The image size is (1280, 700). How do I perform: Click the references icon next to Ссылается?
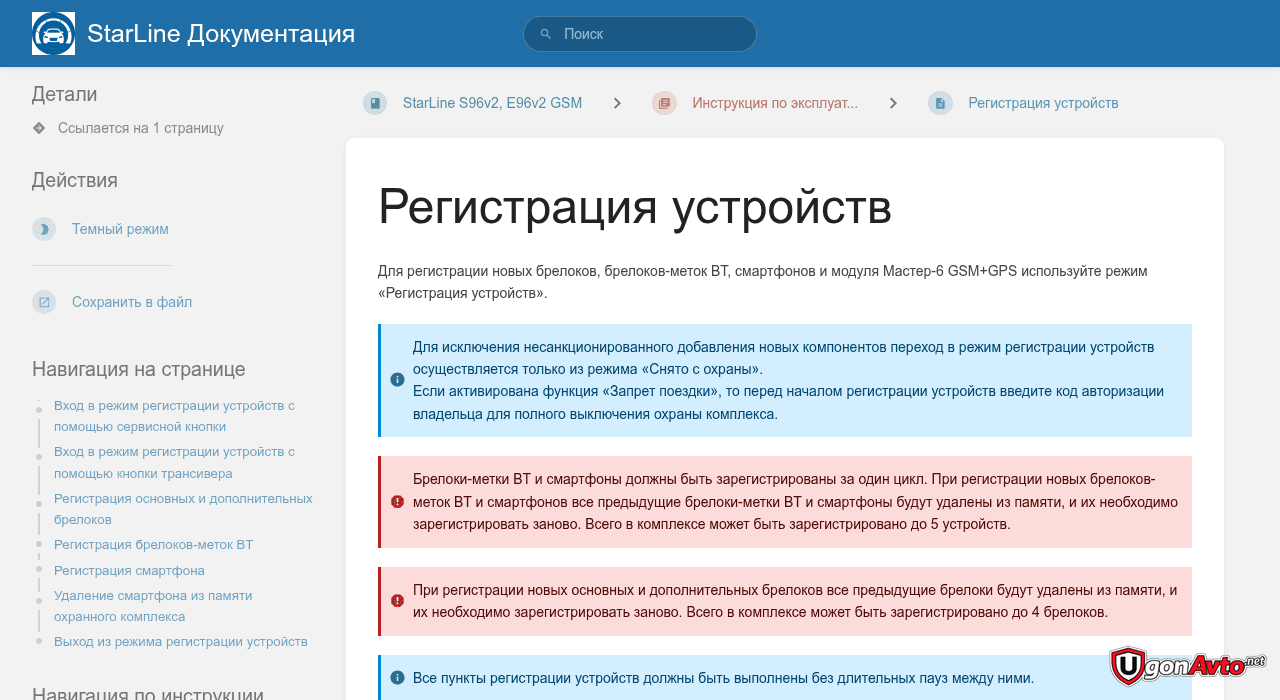click(39, 128)
